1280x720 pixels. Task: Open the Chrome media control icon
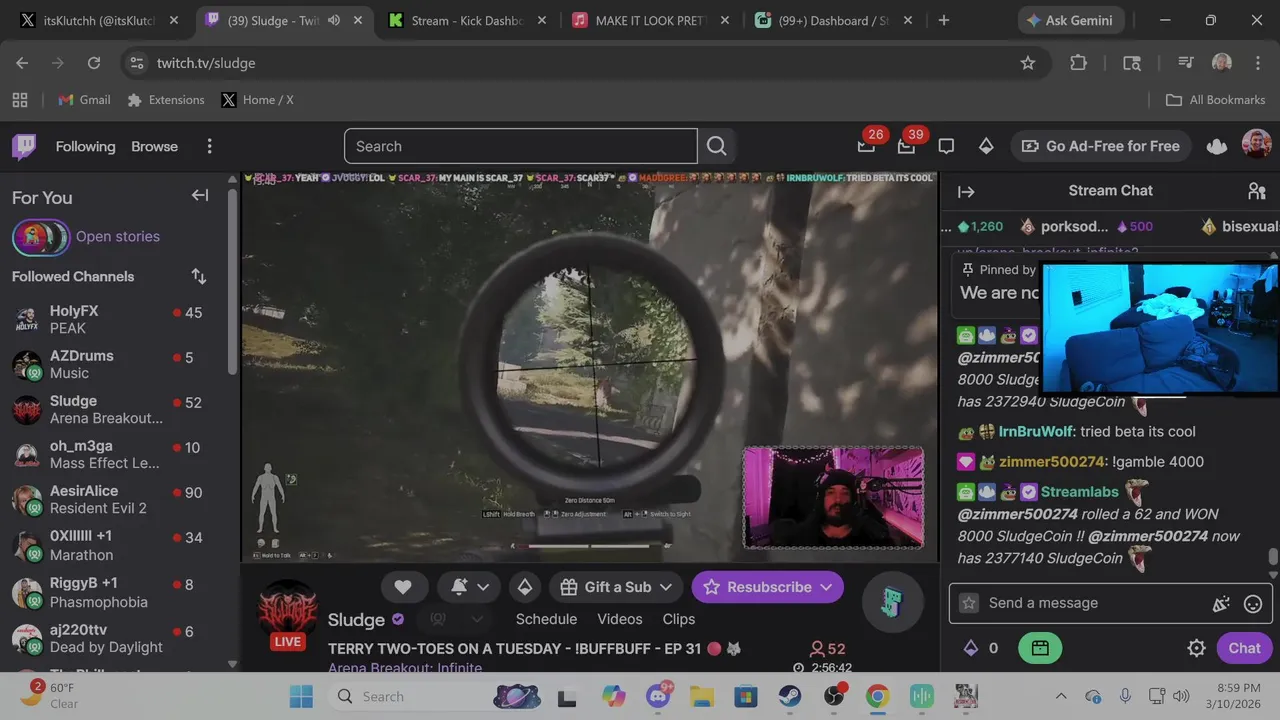(x=1186, y=63)
